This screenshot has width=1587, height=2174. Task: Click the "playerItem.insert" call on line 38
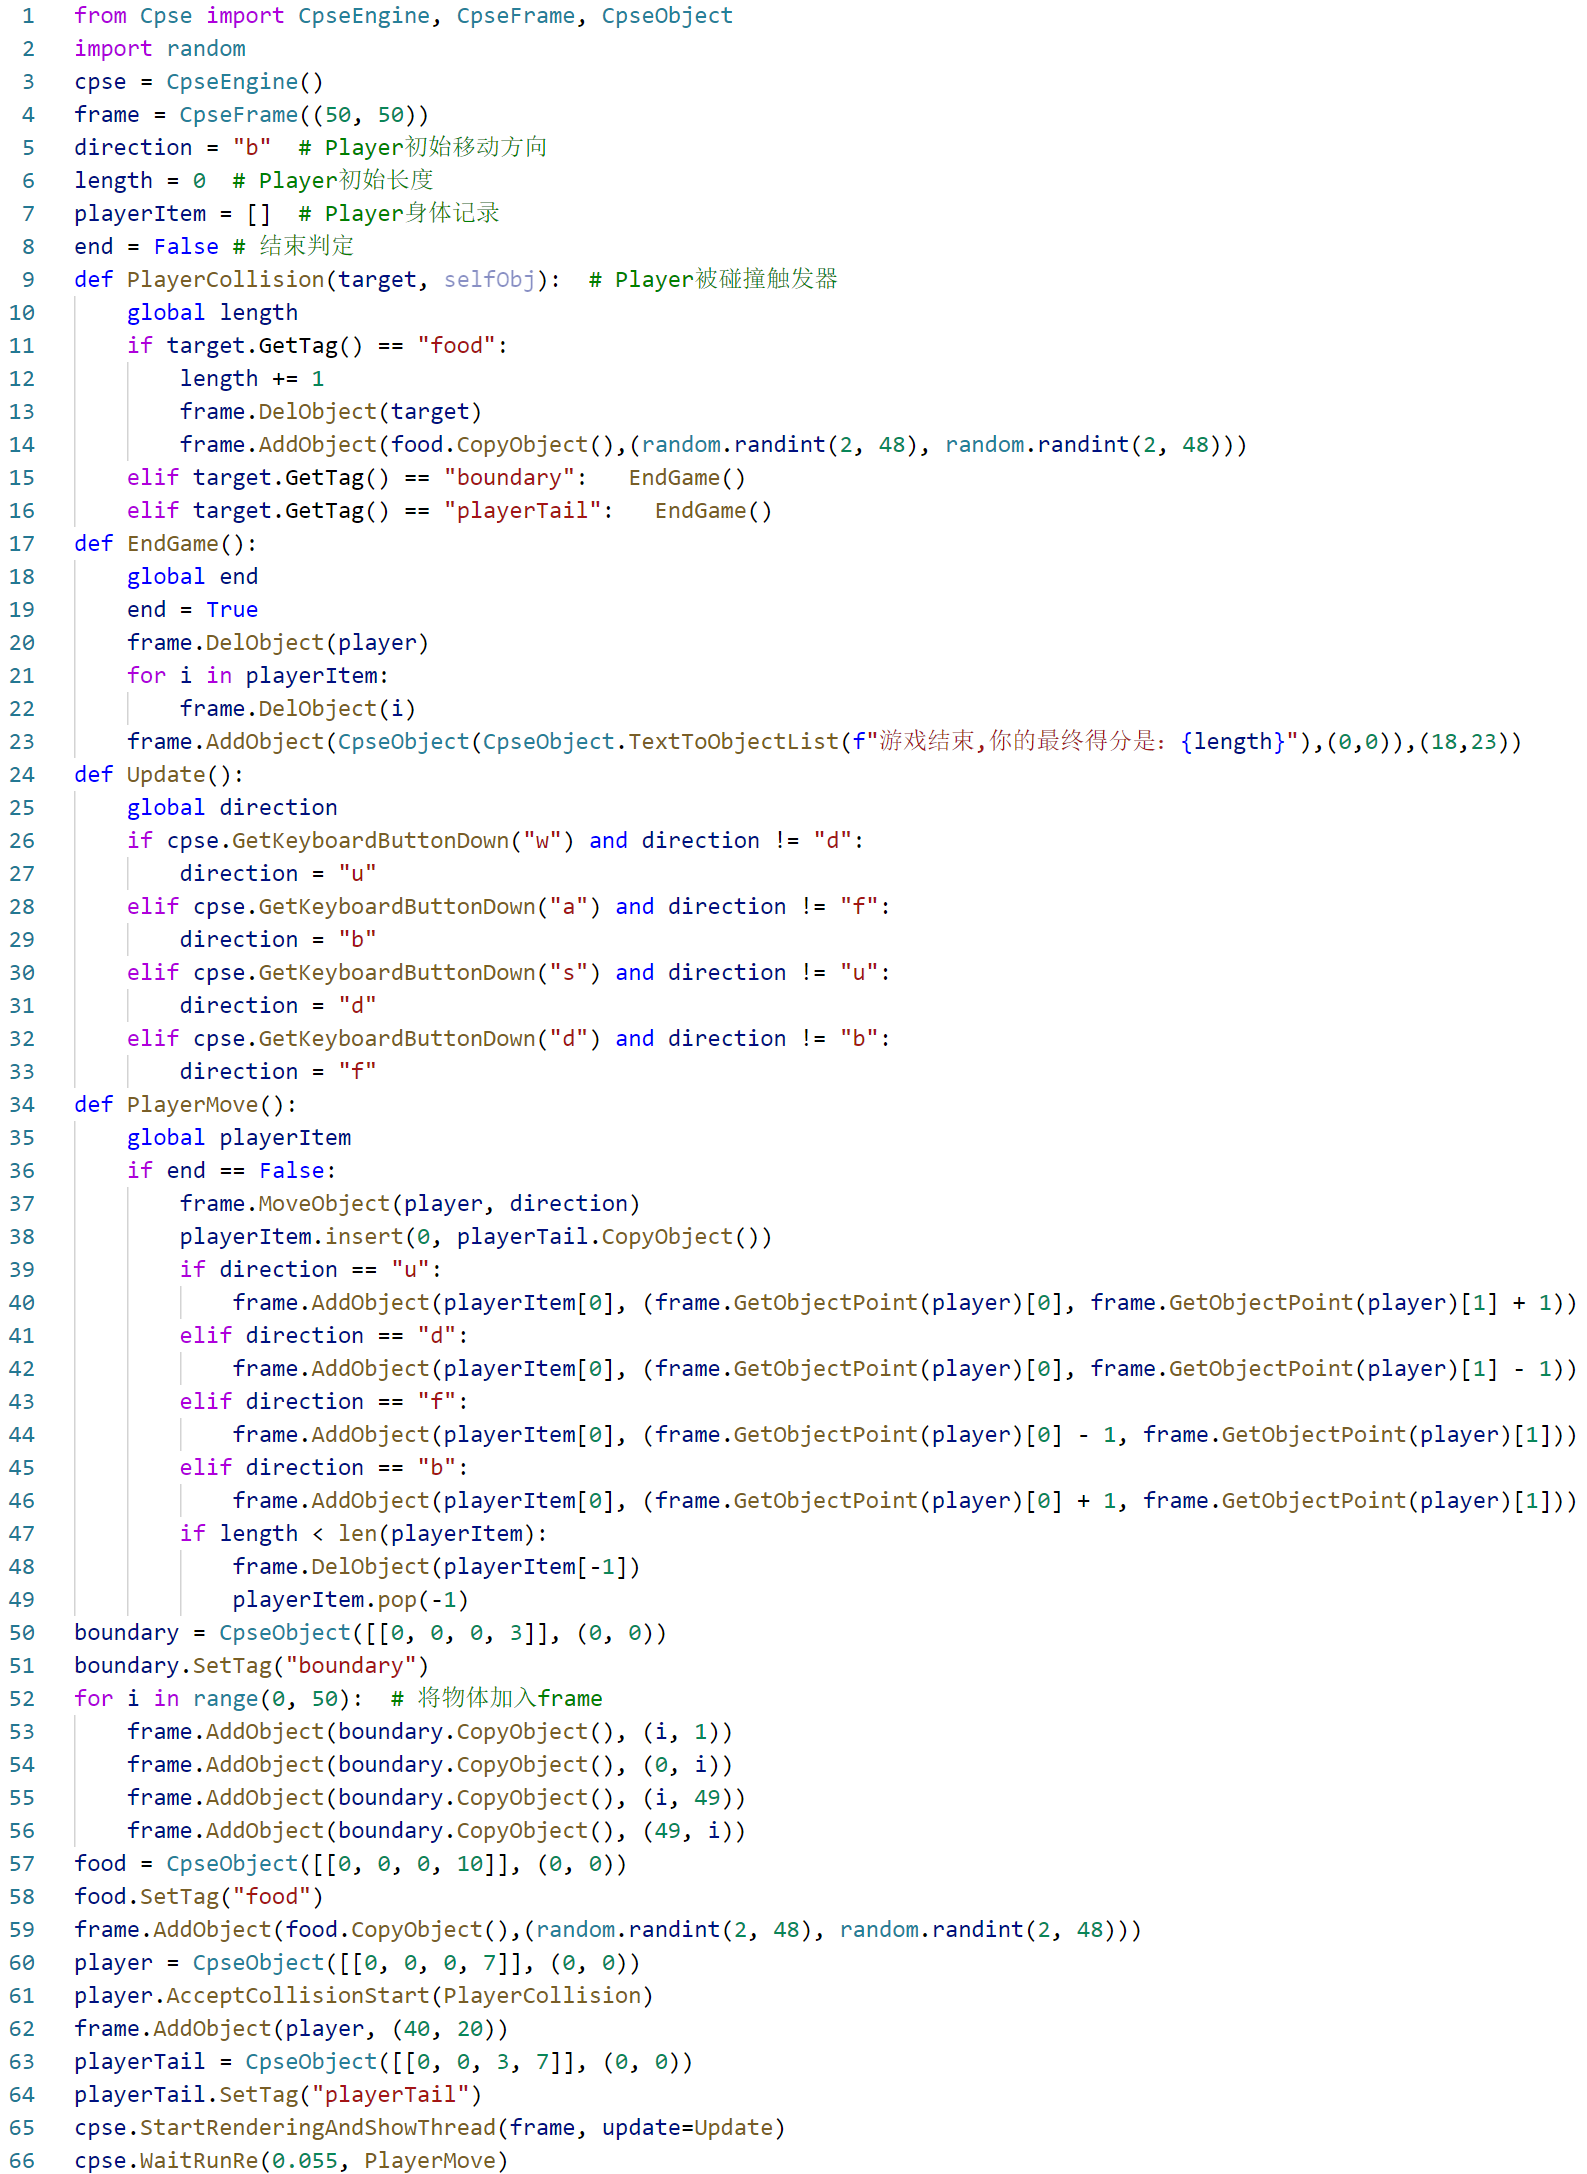[292, 1237]
